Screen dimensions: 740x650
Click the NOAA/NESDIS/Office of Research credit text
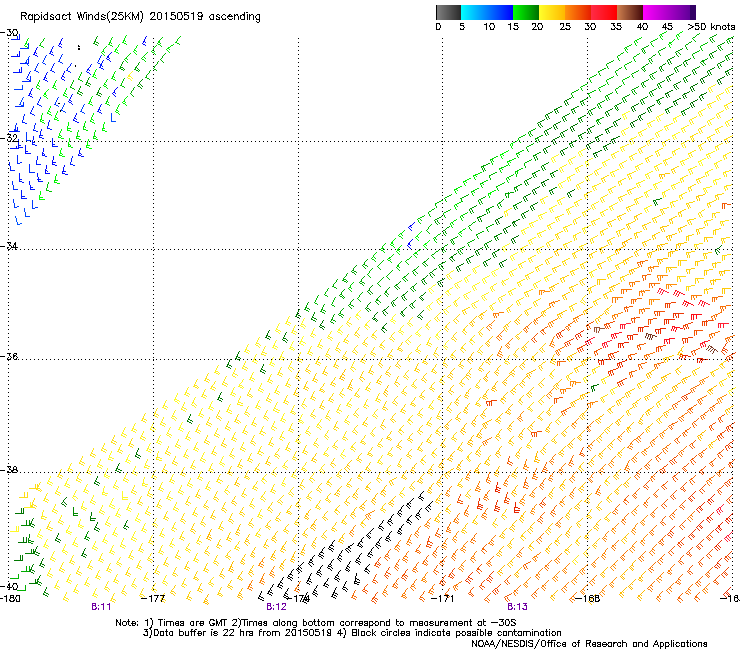(x=589, y=644)
